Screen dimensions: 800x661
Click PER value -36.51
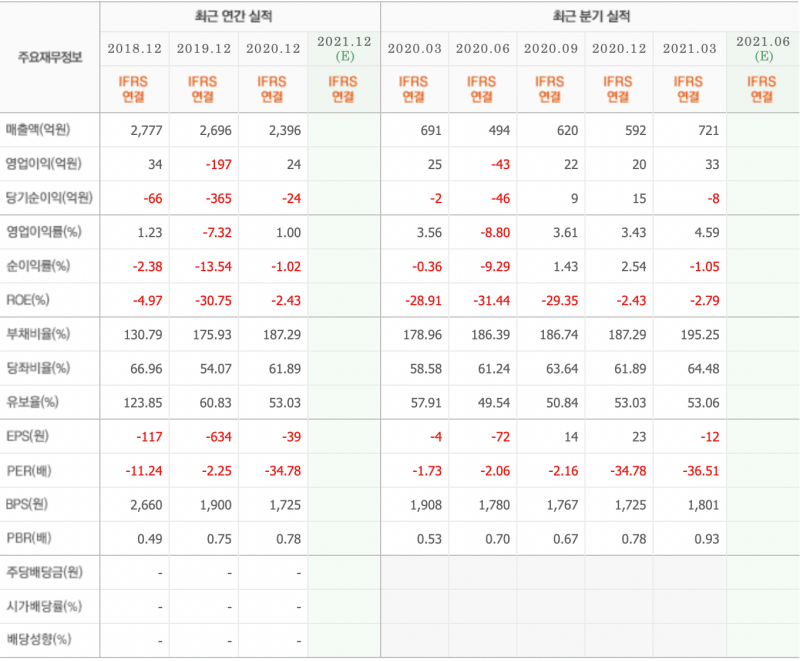701,471
